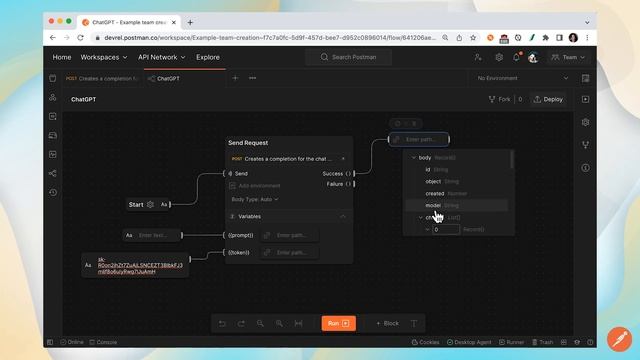Open the Monitors sidebar icon

click(x=53, y=154)
